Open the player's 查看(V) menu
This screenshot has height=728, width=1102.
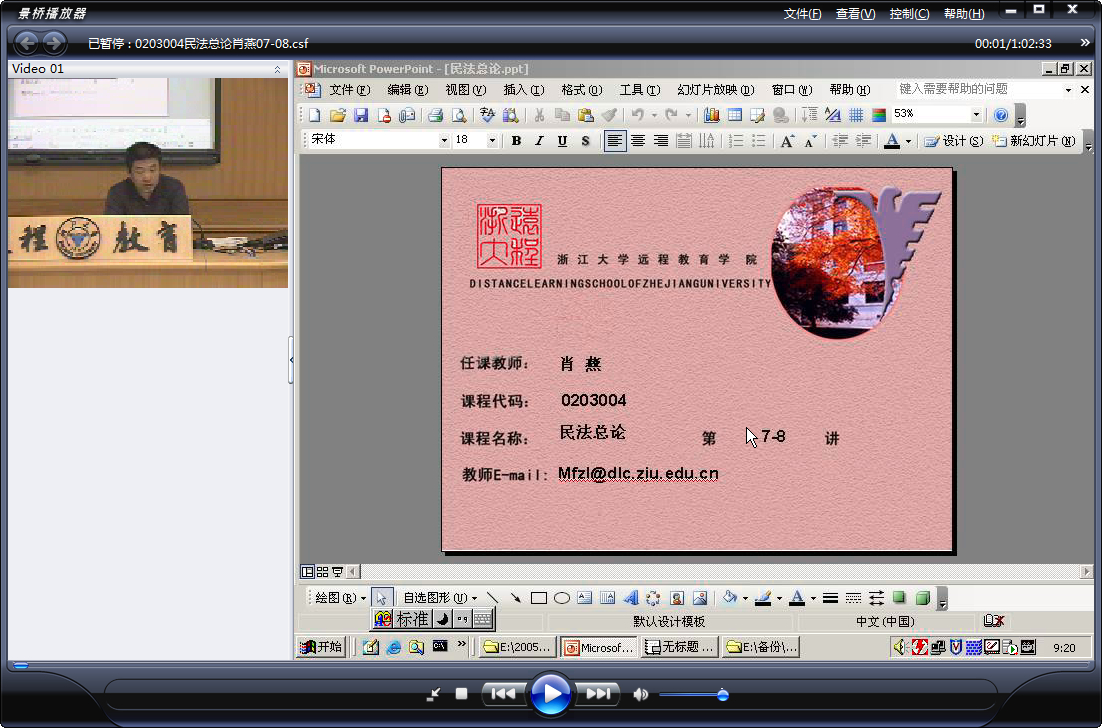pos(855,14)
